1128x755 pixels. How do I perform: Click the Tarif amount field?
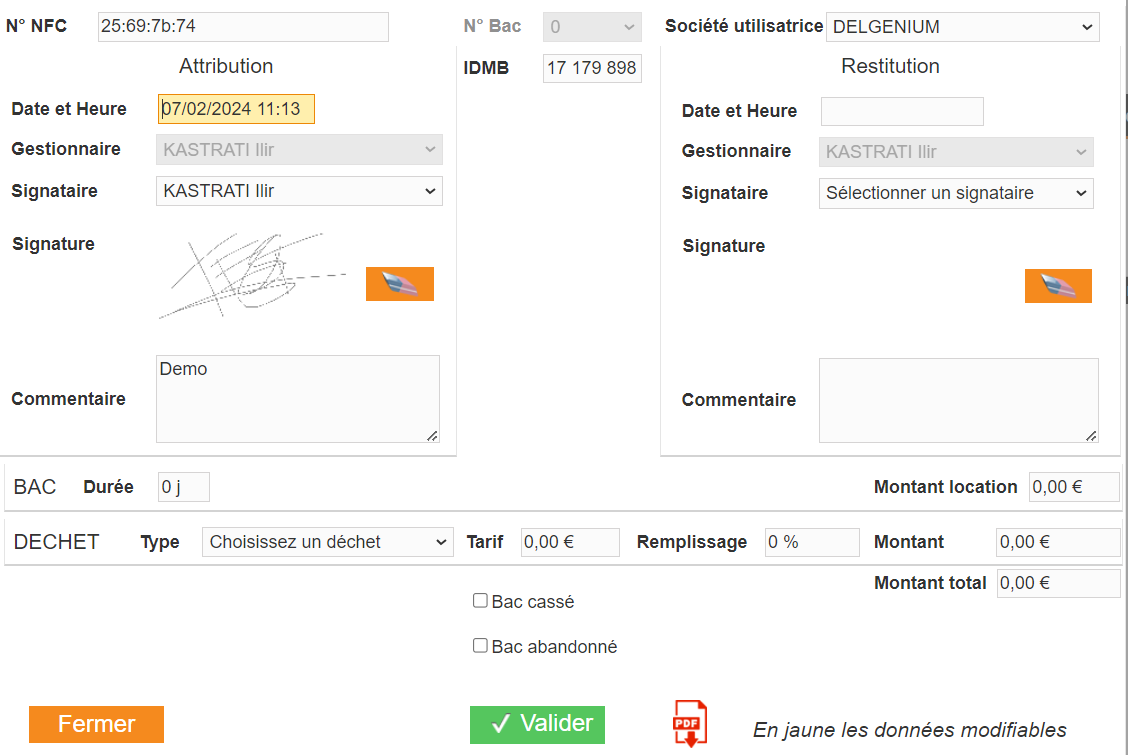pos(570,542)
